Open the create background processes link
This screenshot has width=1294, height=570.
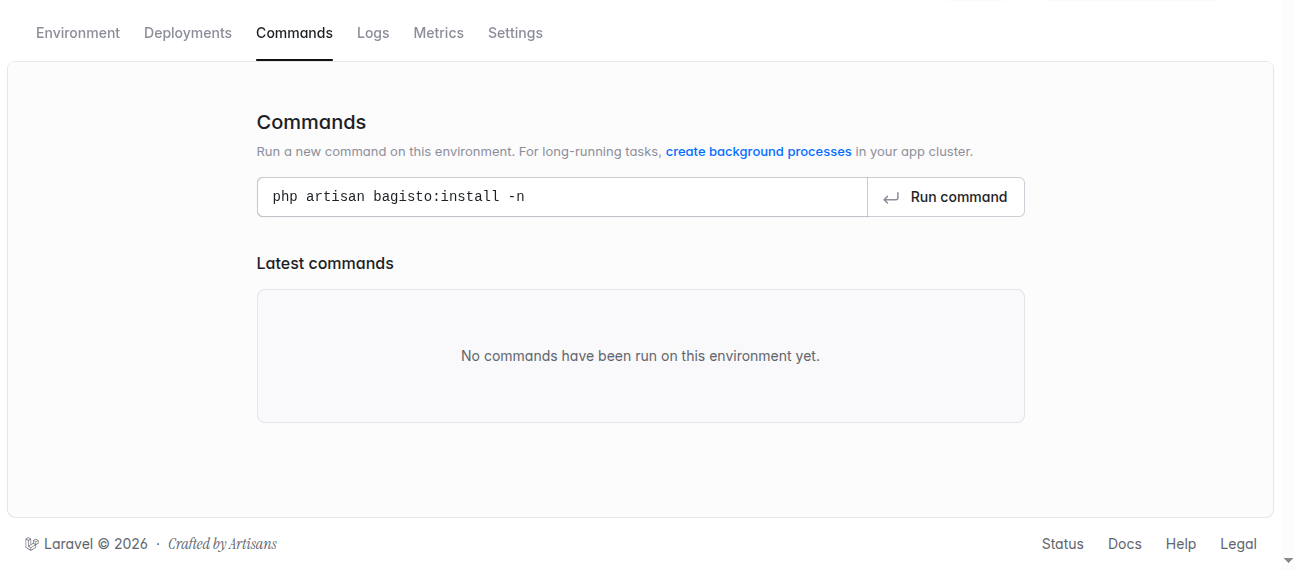tap(759, 152)
